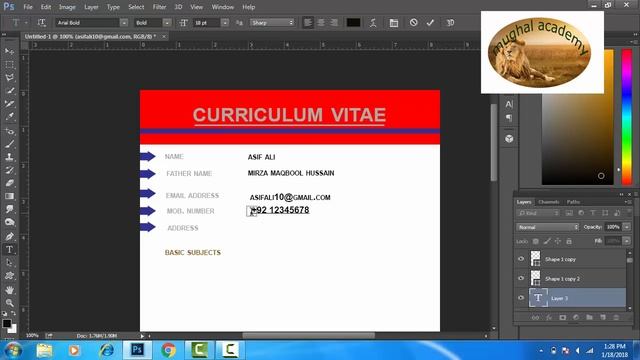Switch to the Channels tab

(x=548, y=202)
